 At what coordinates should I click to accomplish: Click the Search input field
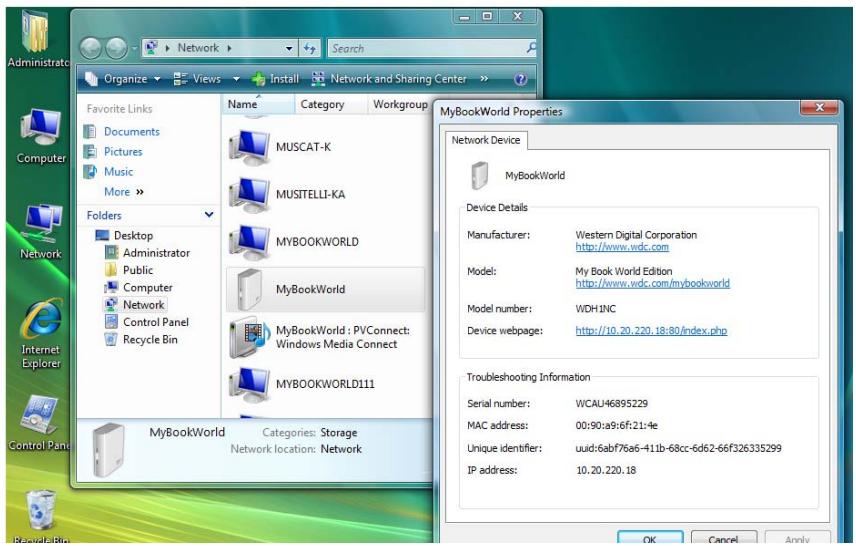[426, 49]
